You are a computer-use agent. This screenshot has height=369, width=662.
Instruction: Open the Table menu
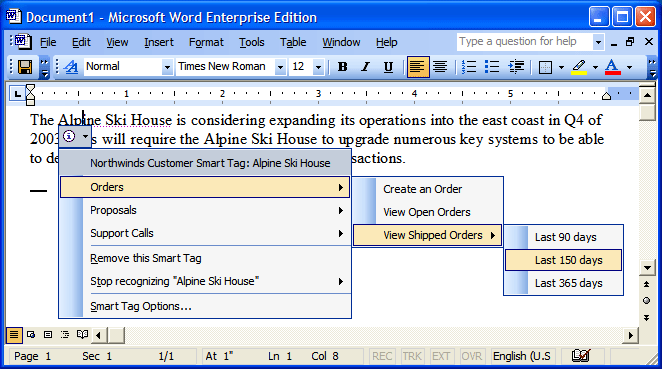click(x=293, y=42)
